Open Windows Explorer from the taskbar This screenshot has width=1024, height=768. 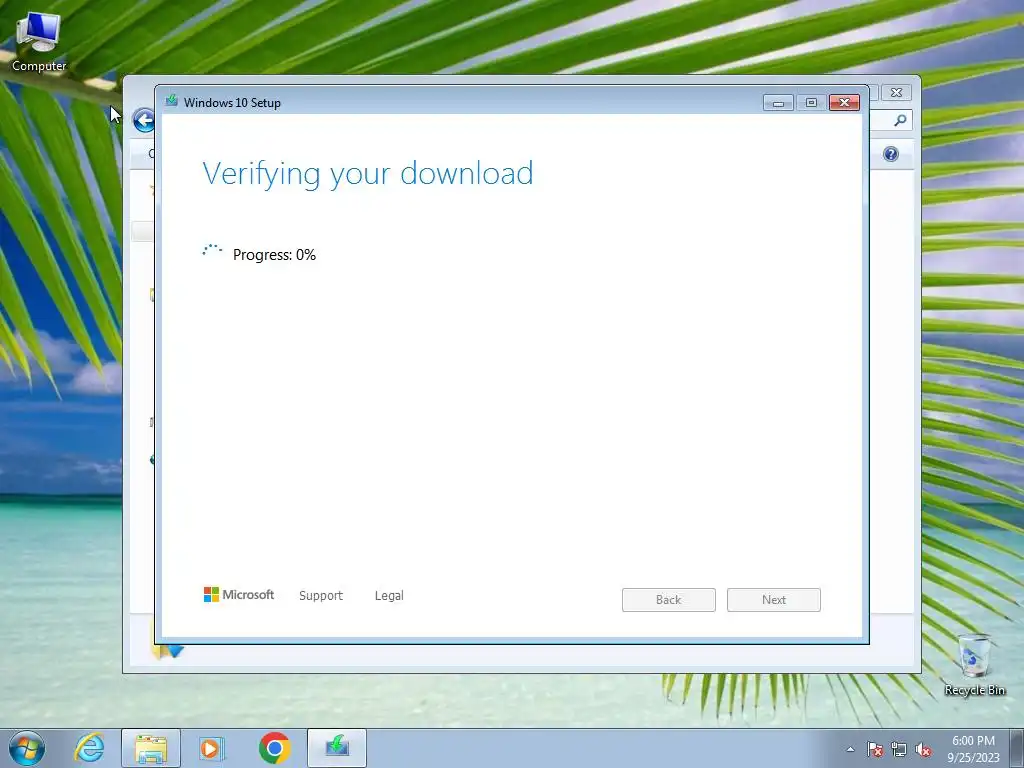(151, 748)
